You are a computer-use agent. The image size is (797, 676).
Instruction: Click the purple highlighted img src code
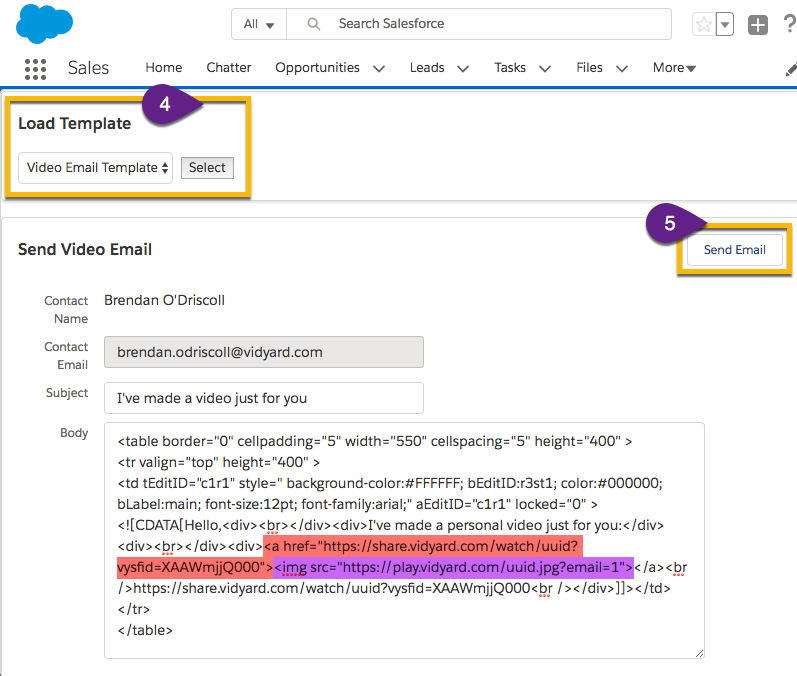[453, 567]
